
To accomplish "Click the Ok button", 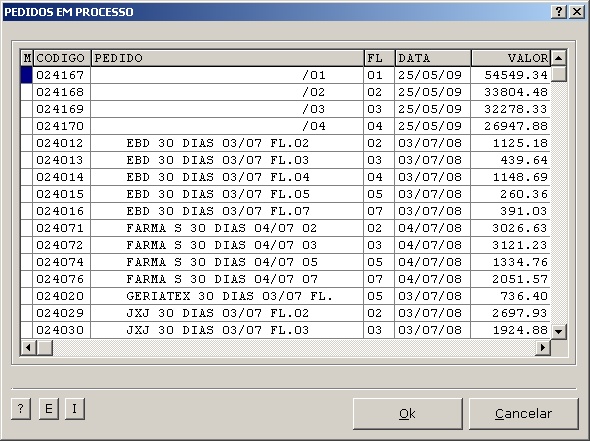I will [x=408, y=414].
